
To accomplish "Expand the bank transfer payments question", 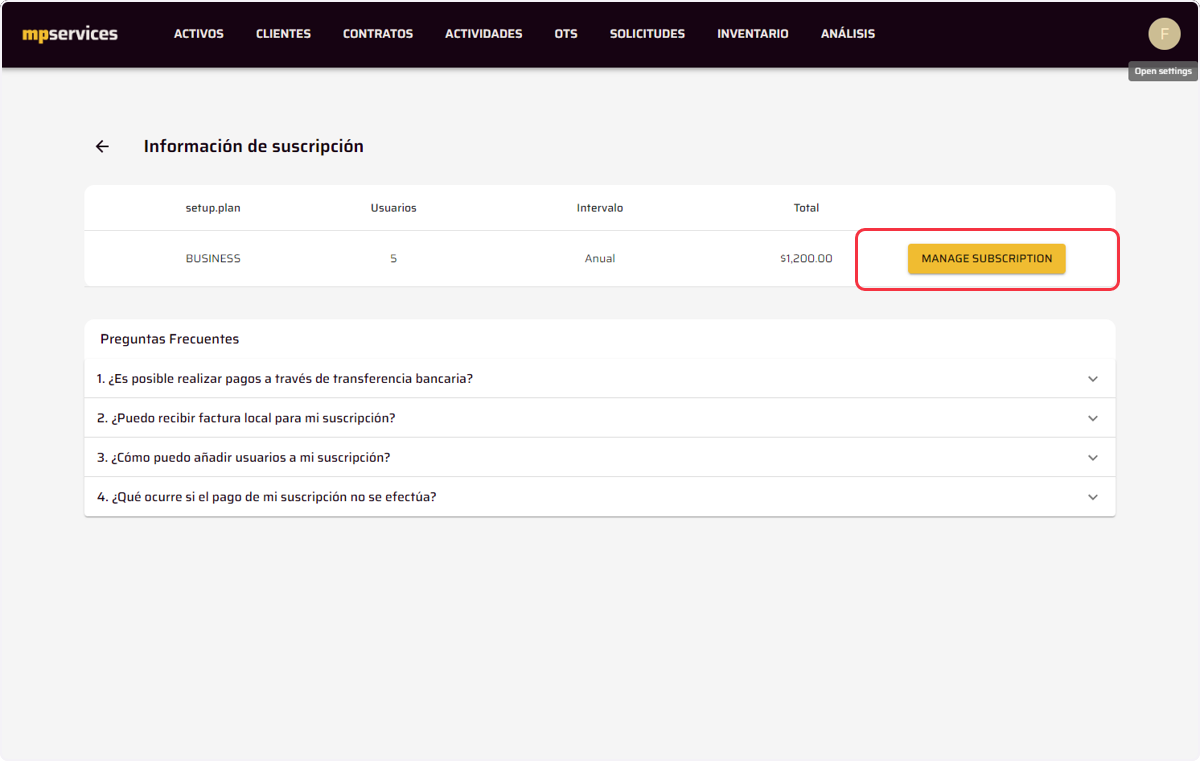I will point(599,379).
